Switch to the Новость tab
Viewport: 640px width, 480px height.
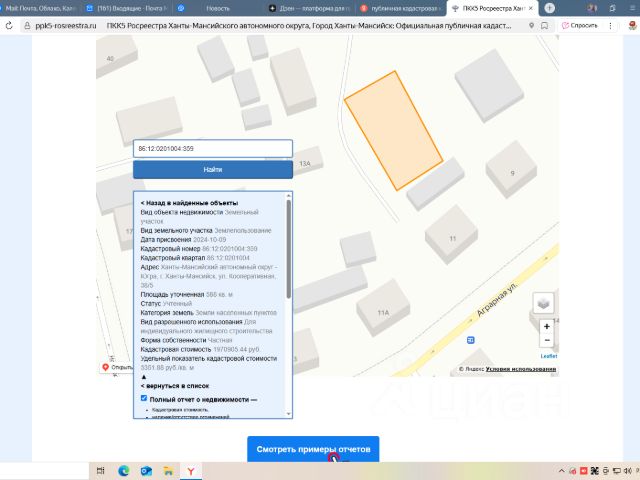tap(218, 8)
